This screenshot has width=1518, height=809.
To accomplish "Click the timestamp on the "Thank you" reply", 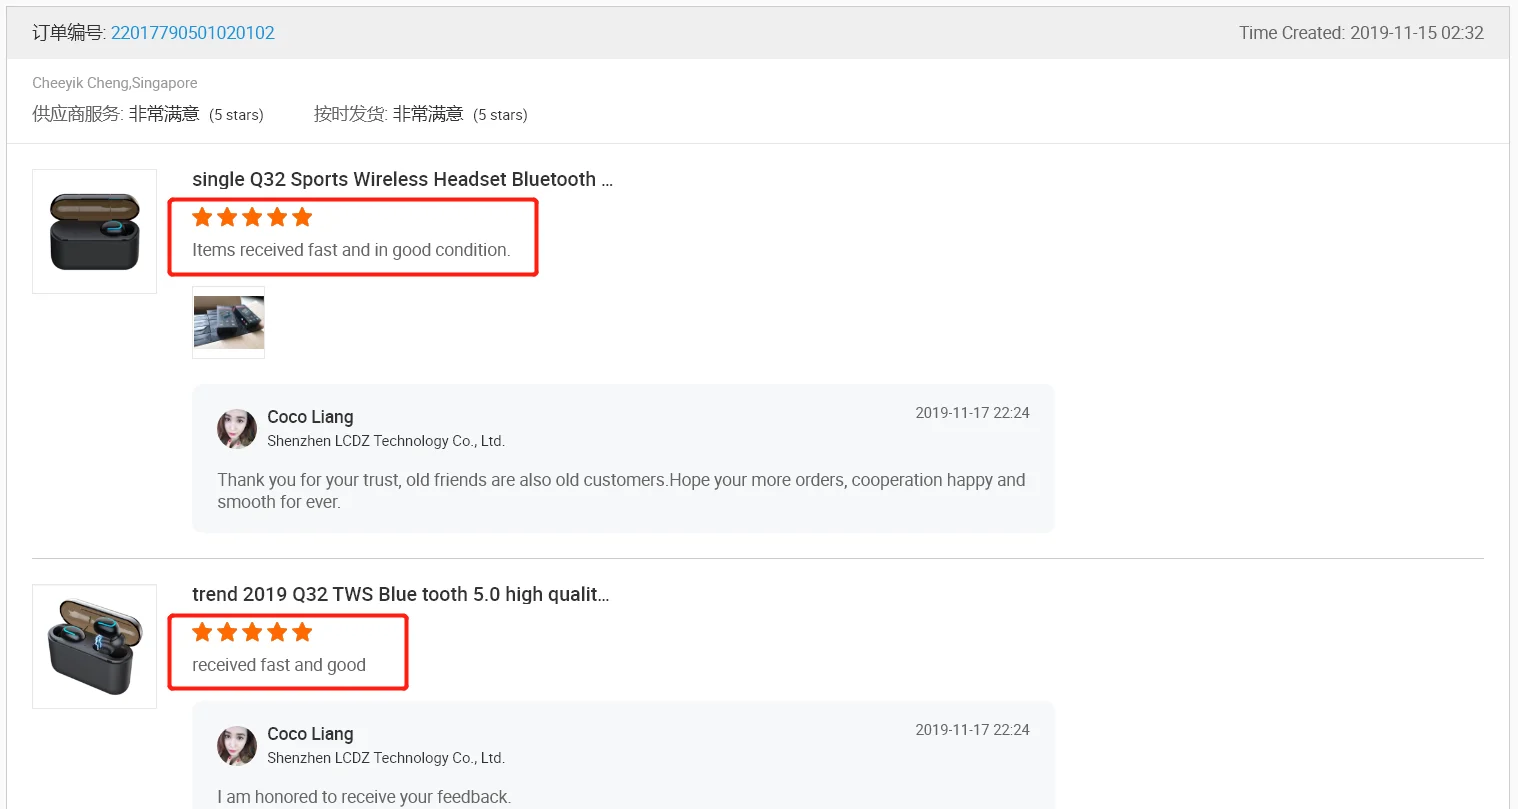I will 972,413.
